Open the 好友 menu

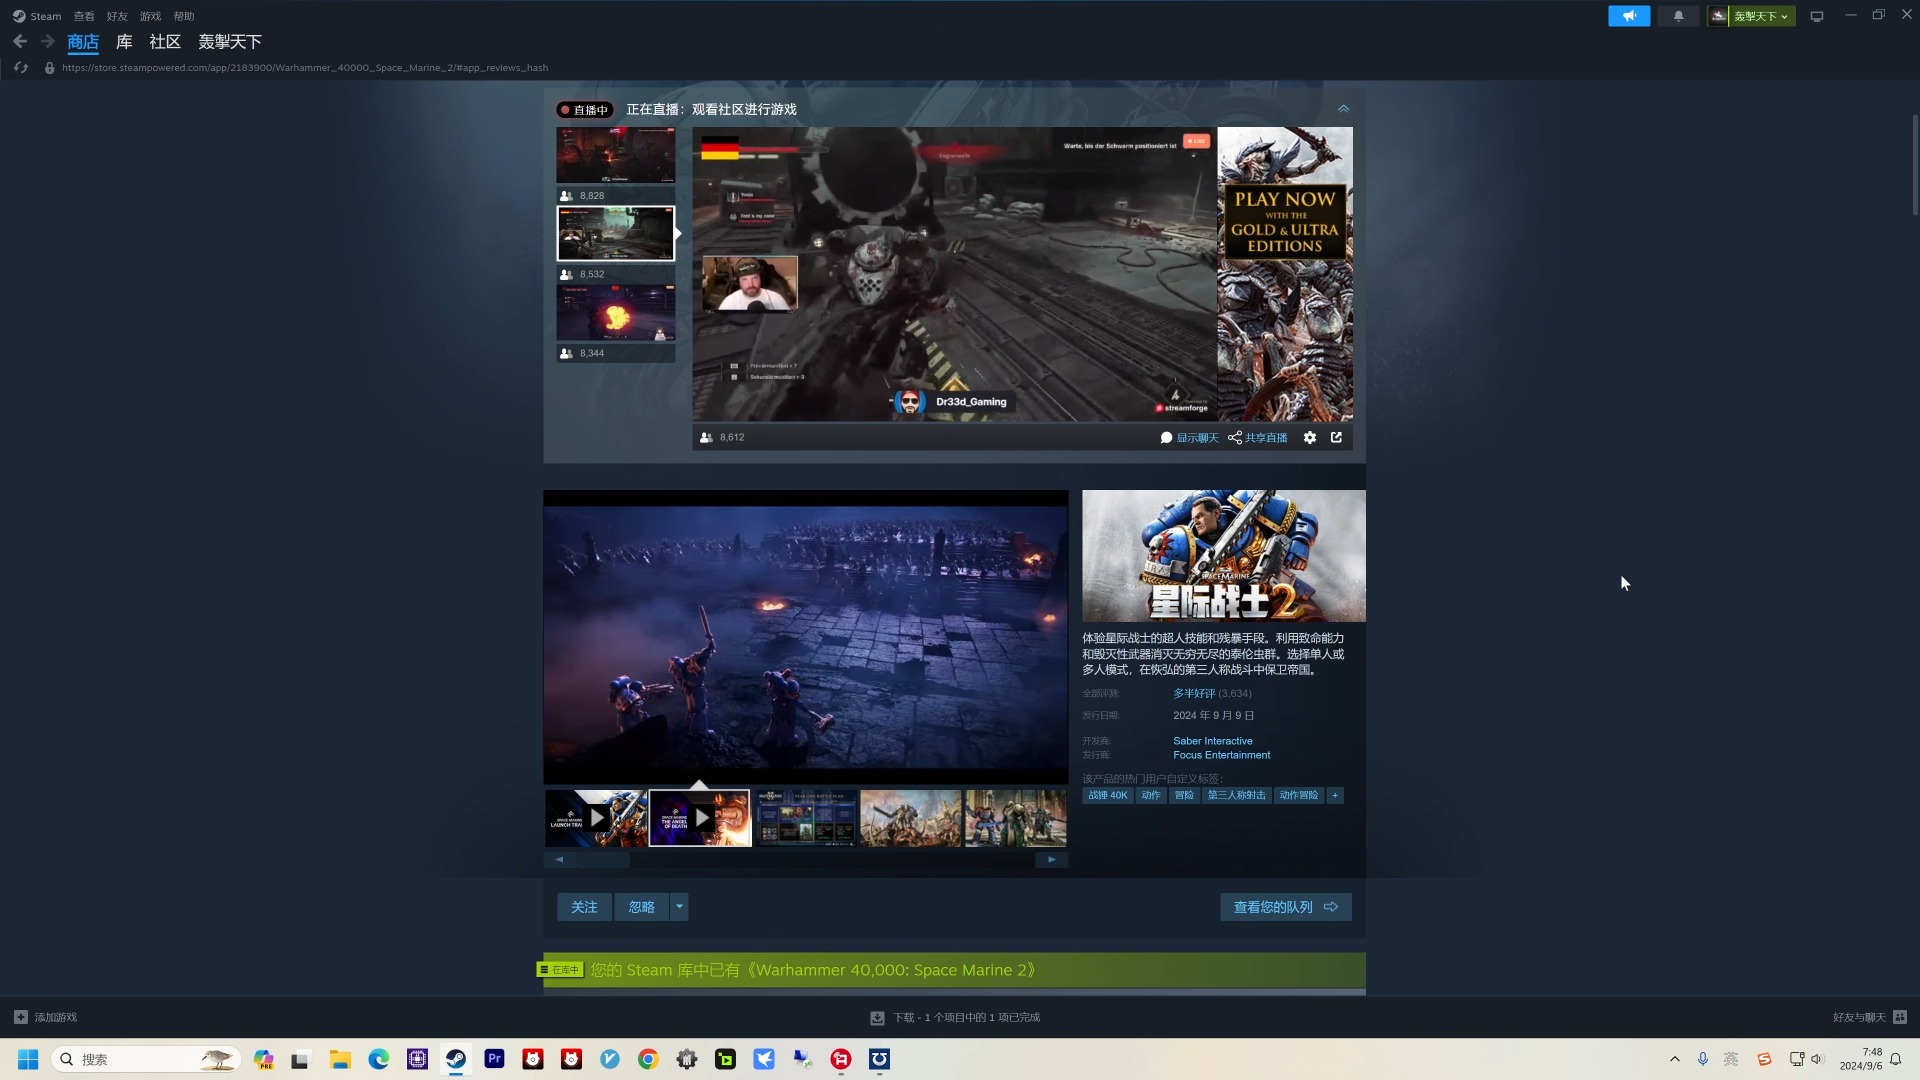117,16
